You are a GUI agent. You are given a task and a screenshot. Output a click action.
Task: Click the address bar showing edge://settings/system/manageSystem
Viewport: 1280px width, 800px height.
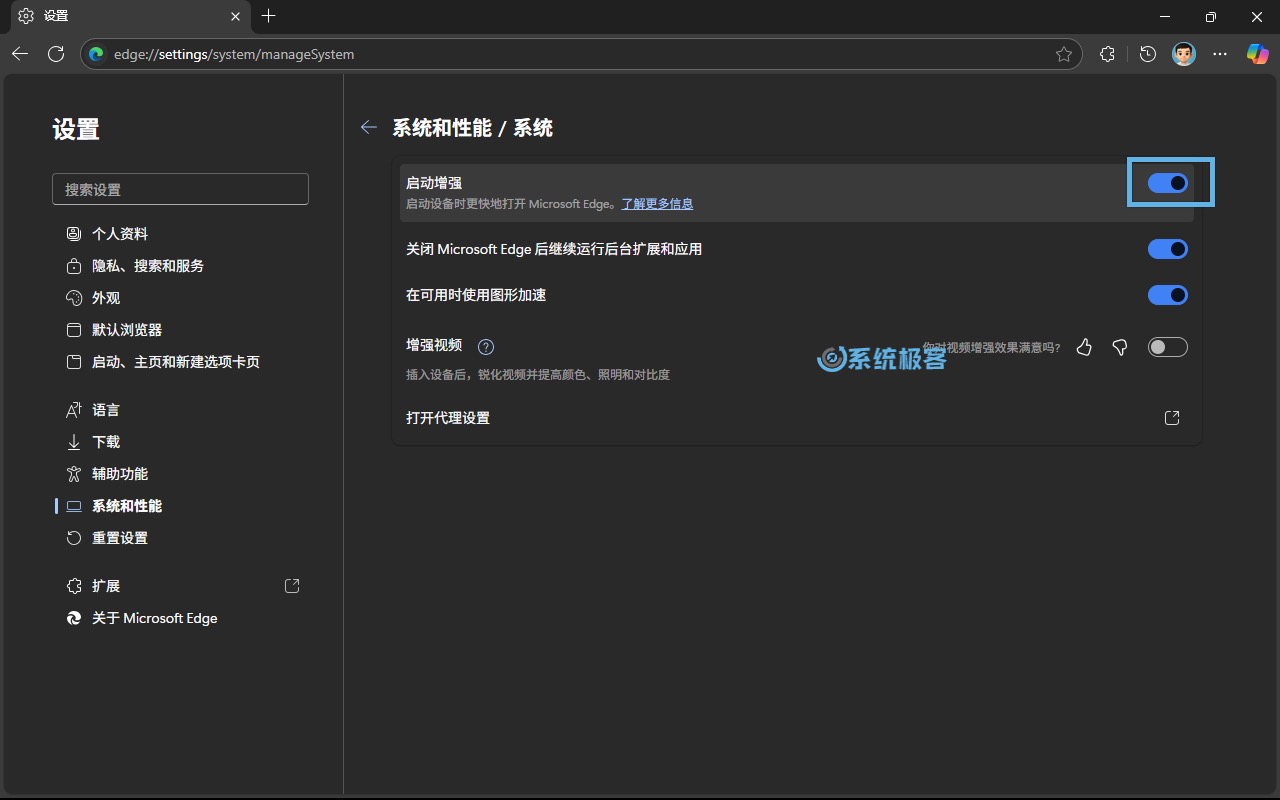click(580, 54)
